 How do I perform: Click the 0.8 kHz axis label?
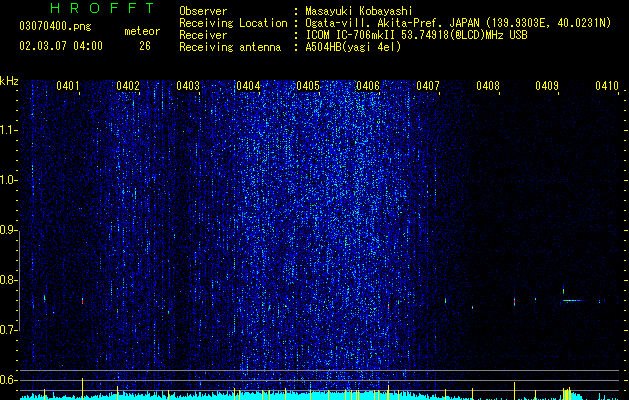pyautogui.click(x=8, y=280)
